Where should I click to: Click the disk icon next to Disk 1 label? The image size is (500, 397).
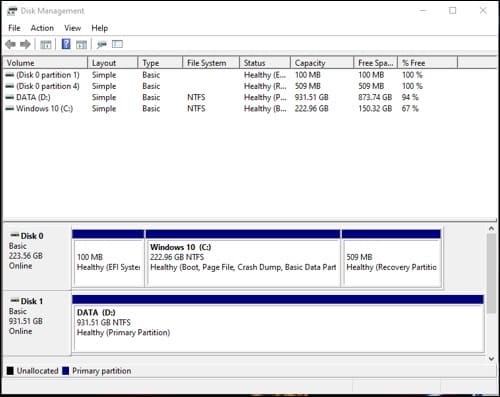point(15,301)
